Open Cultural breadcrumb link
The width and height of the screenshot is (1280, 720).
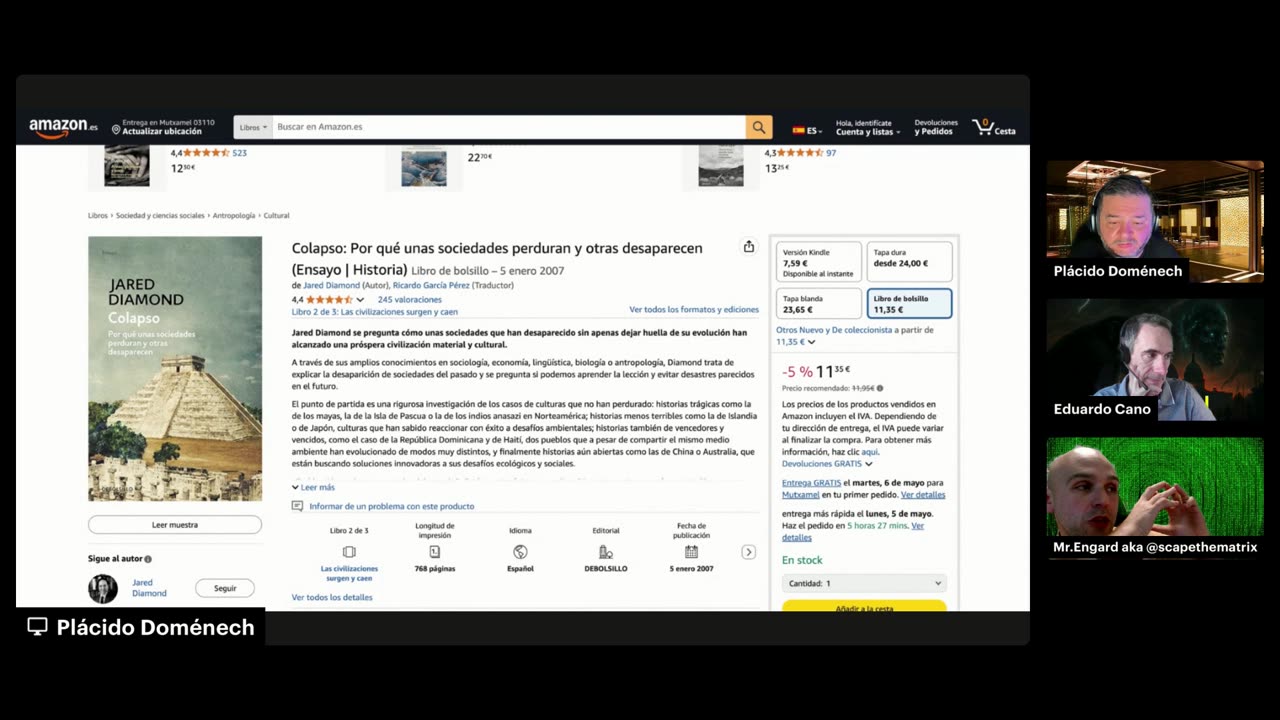coord(276,215)
